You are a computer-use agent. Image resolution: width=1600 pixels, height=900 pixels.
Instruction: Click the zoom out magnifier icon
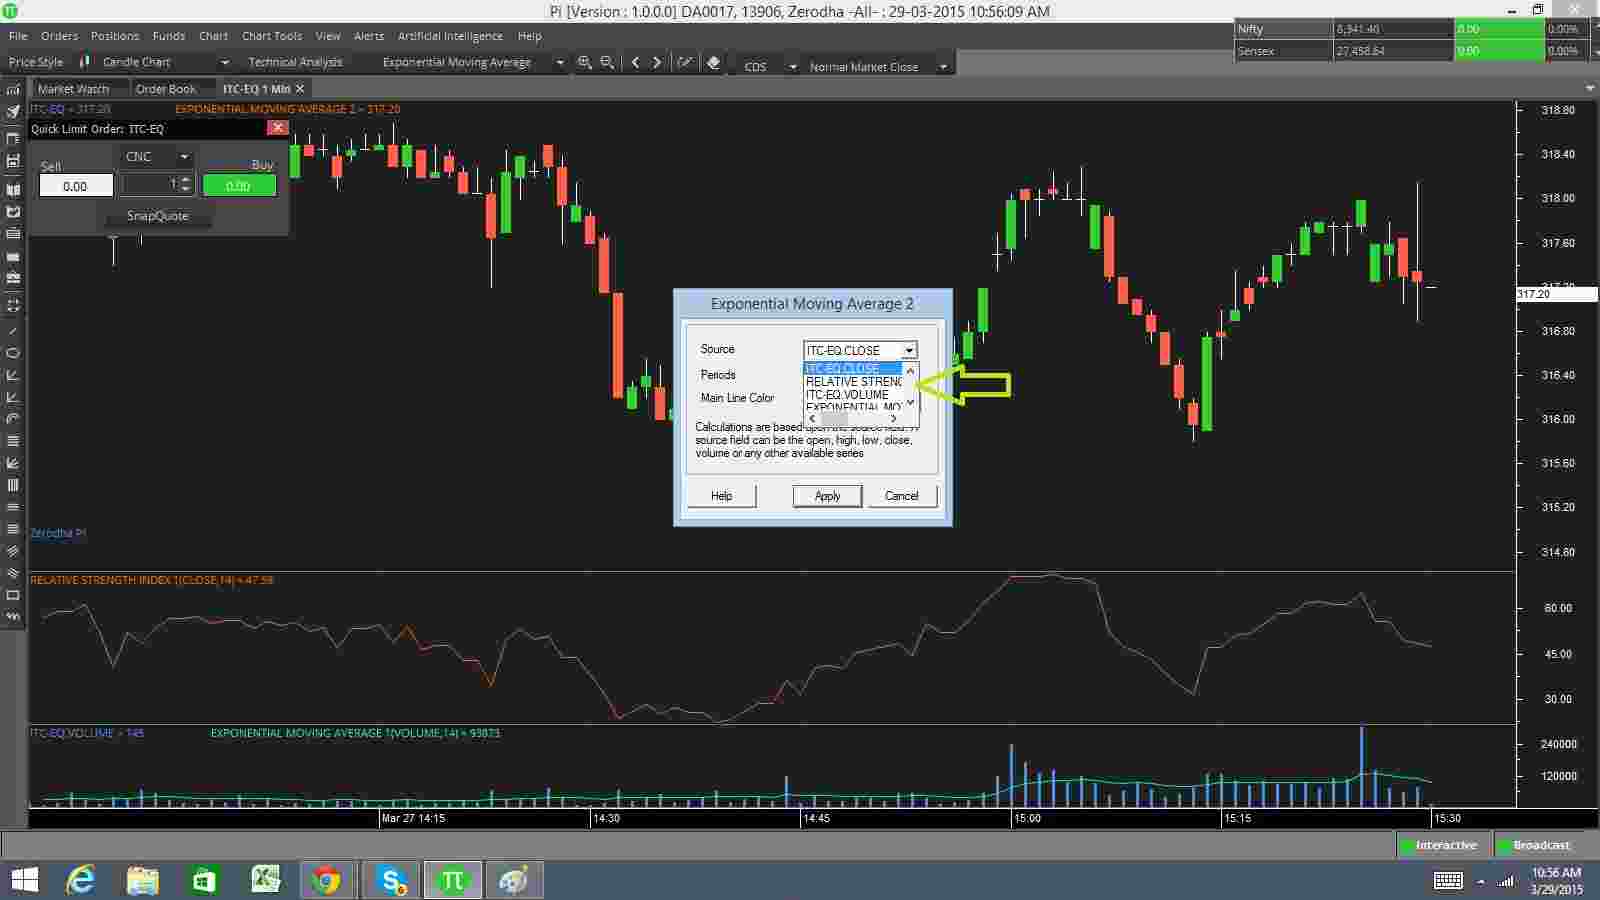point(607,62)
